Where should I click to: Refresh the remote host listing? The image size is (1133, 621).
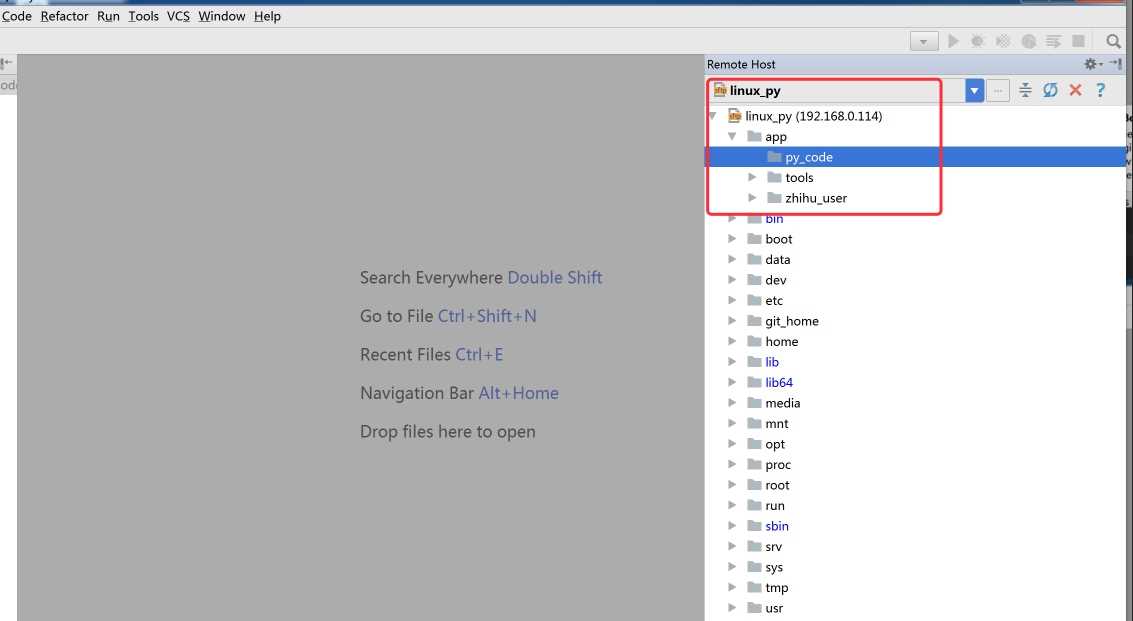1050,90
